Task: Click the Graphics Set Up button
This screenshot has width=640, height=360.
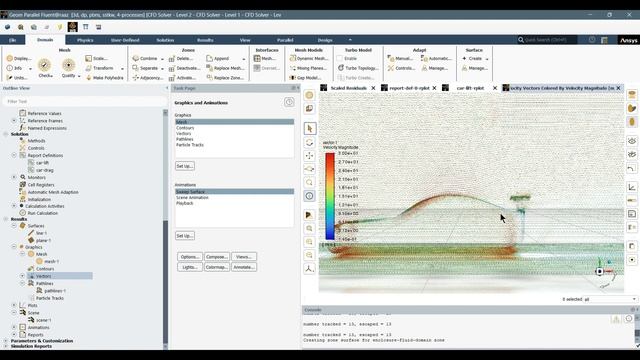Action: pos(185,166)
